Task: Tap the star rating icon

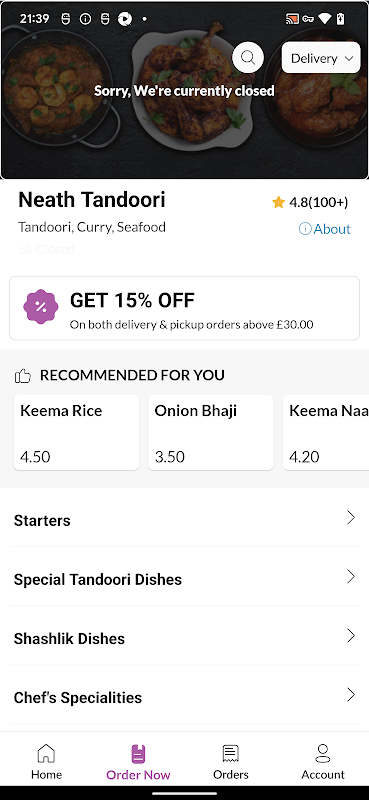Action: click(278, 203)
